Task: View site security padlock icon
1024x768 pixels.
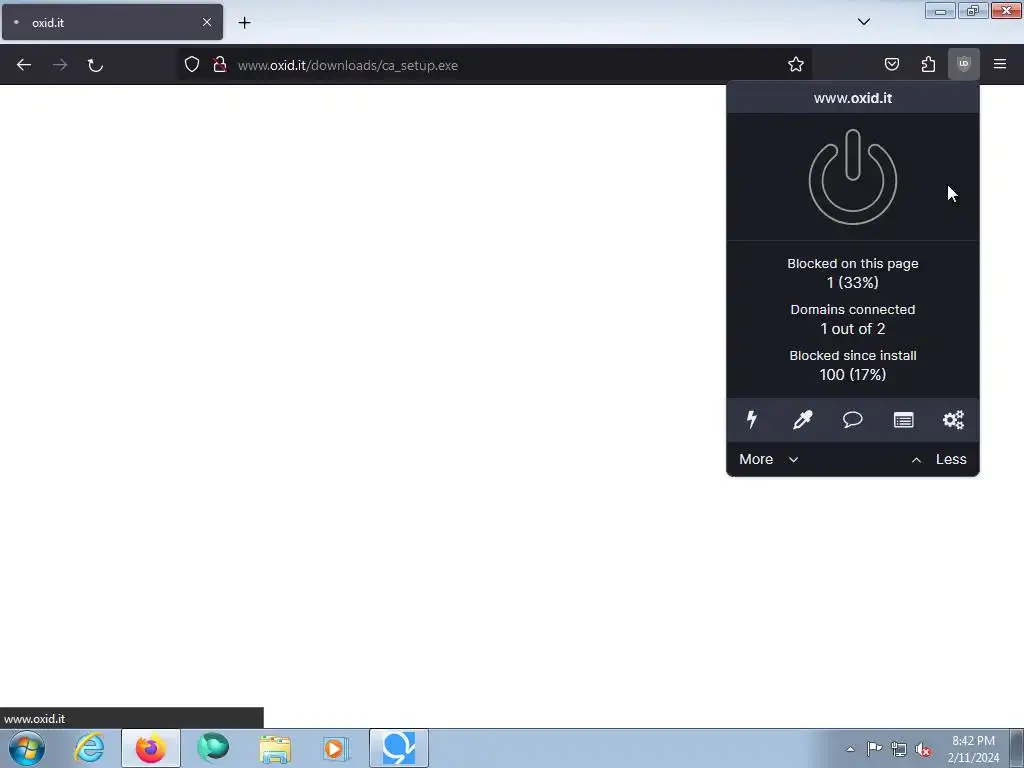Action: pos(220,64)
